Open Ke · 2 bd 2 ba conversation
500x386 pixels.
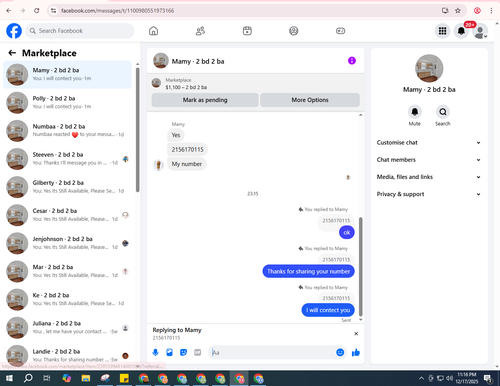tap(67, 299)
